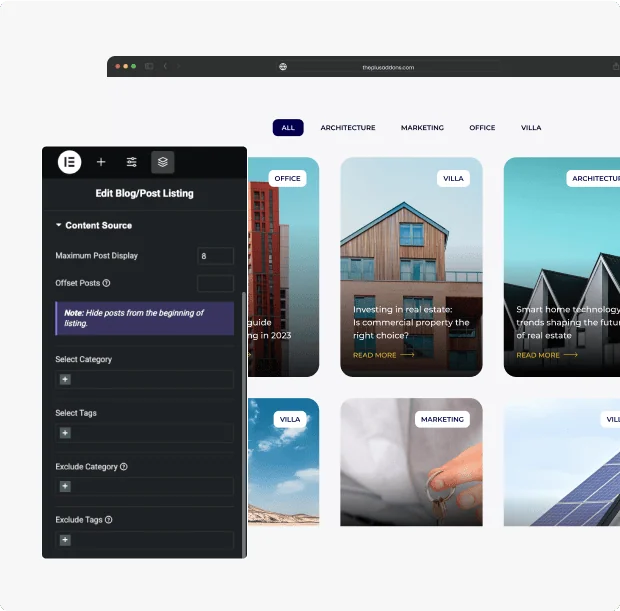This screenshot has height=611, width=620.
Task: Add entry under Exclude Tags
Action: [x=65, y=540]
